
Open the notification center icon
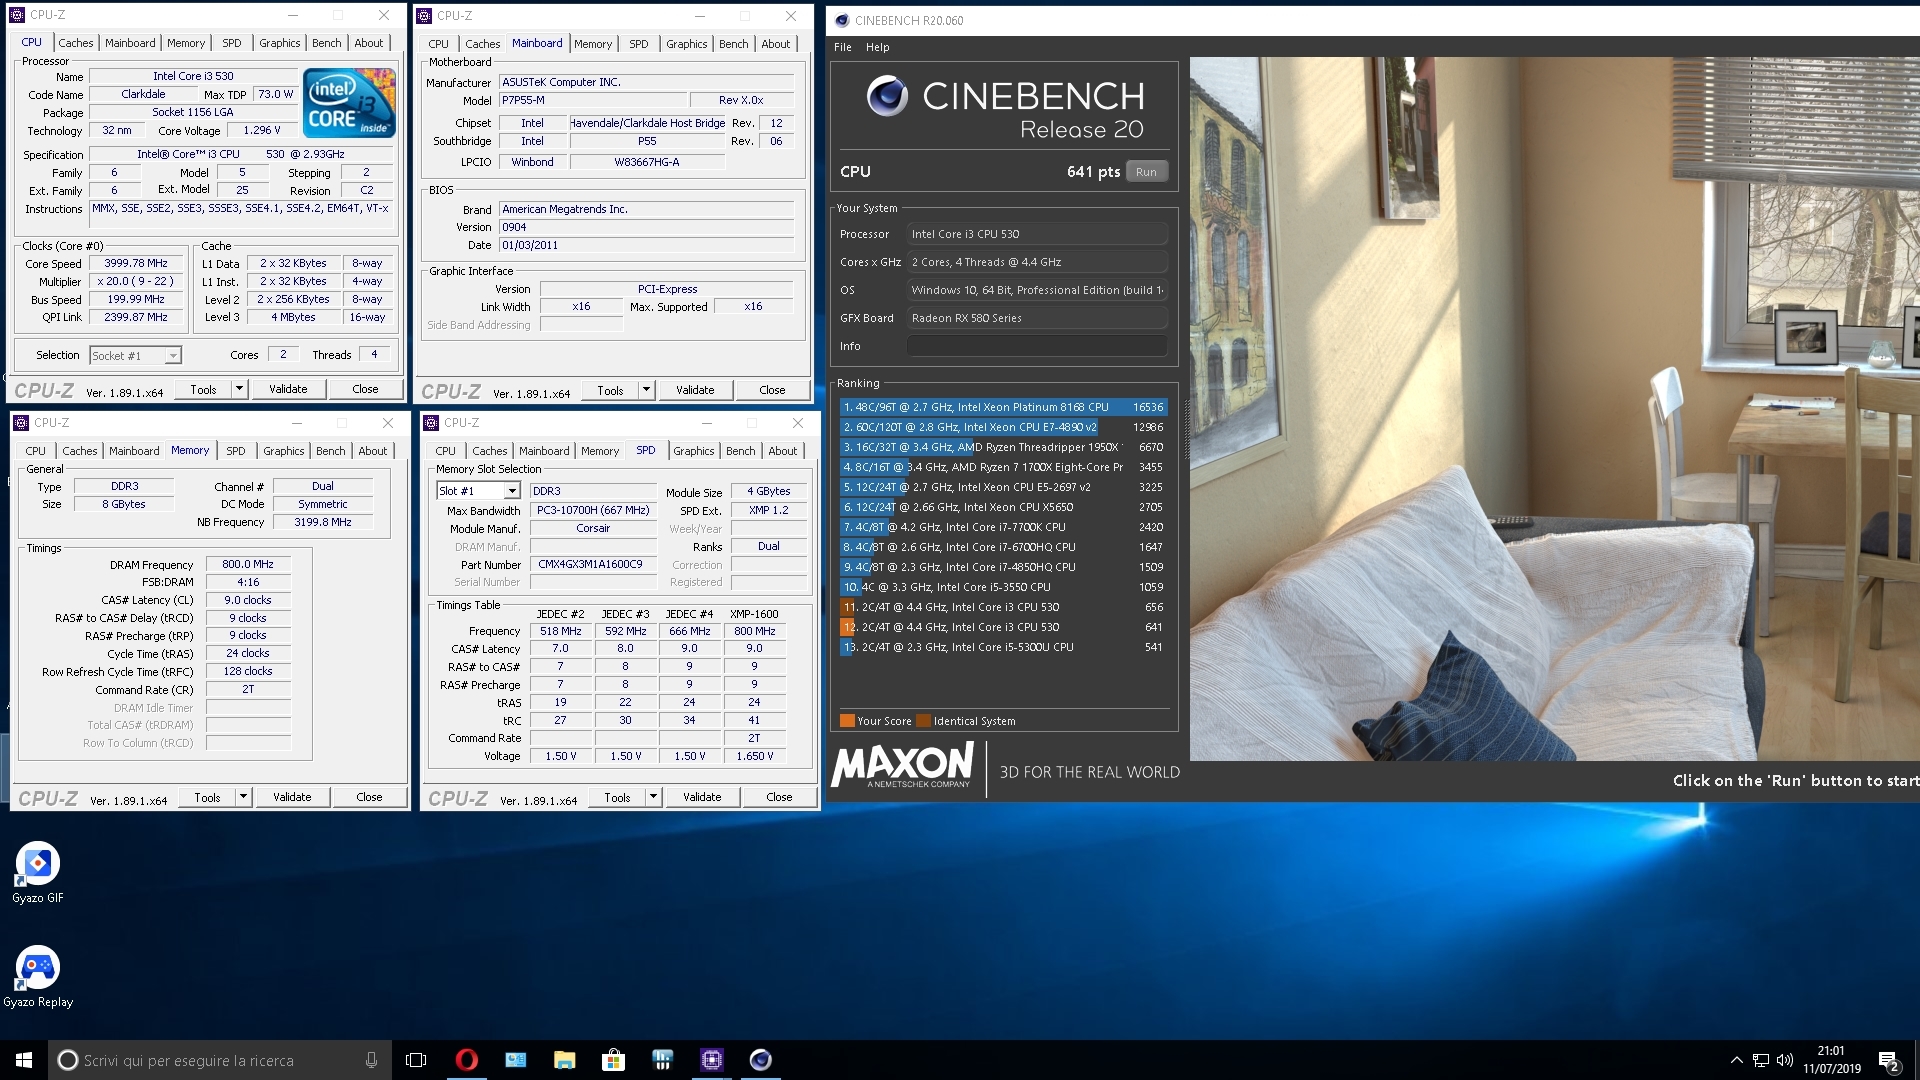point(1888,1060)
